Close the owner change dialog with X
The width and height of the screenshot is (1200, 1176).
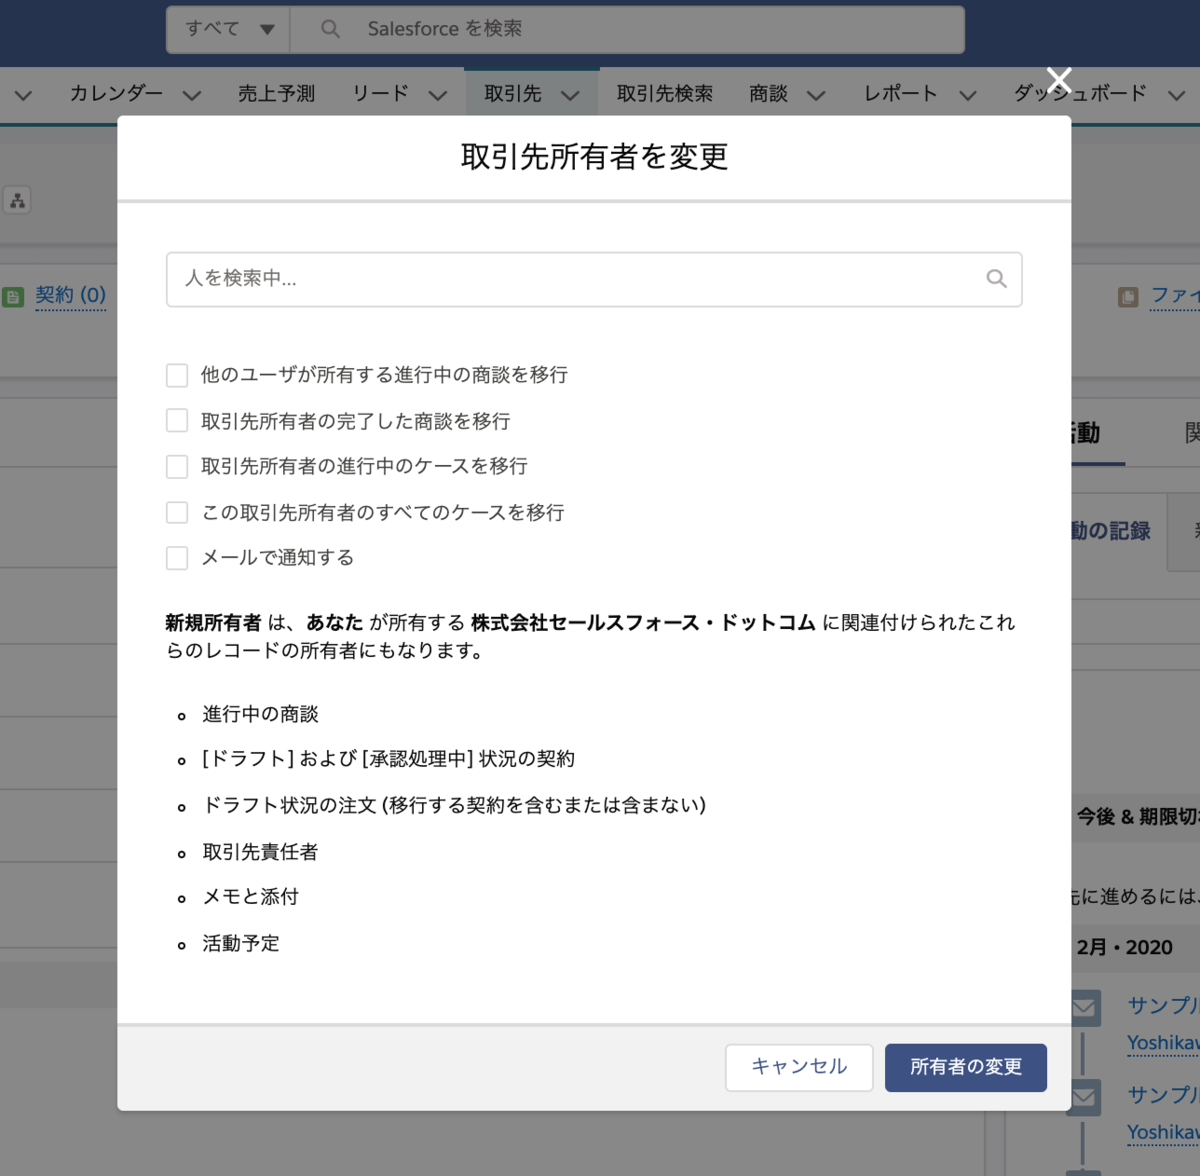point(1059,80)
